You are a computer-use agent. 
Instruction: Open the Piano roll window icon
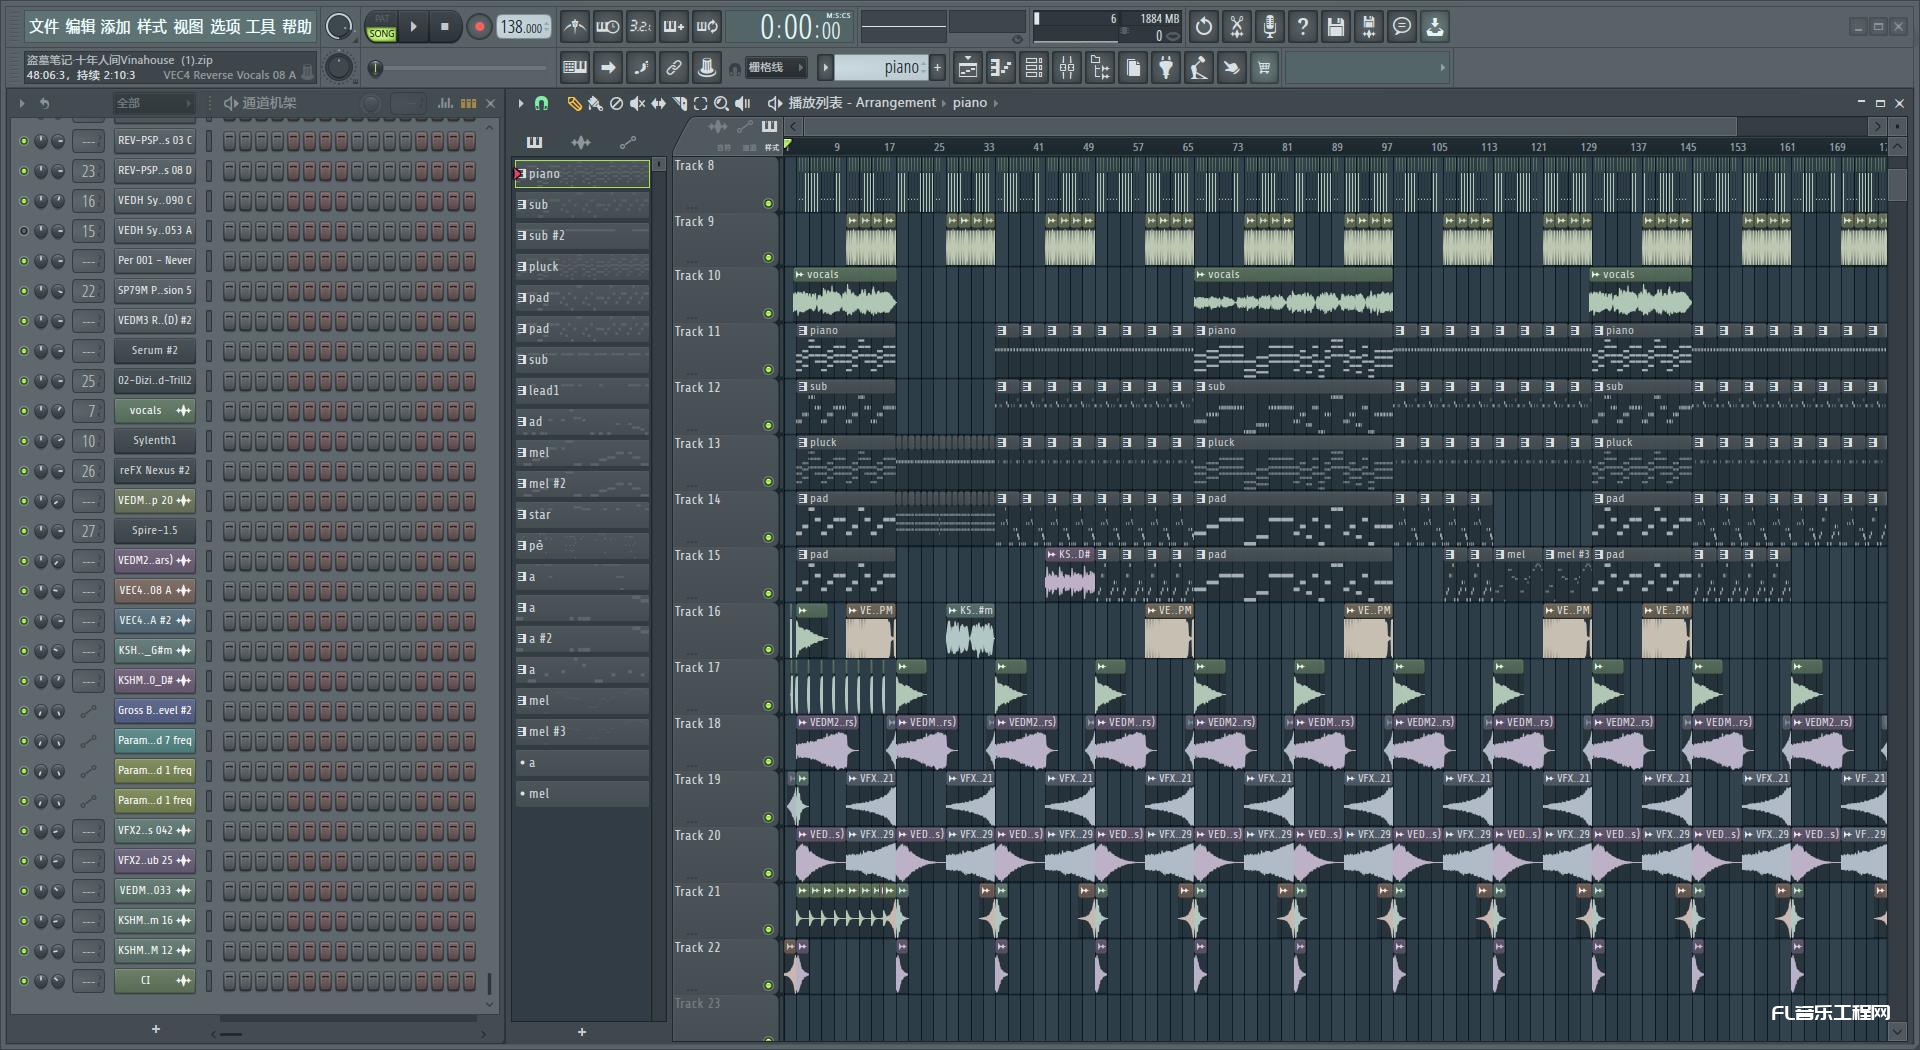tap(1001, 68)
